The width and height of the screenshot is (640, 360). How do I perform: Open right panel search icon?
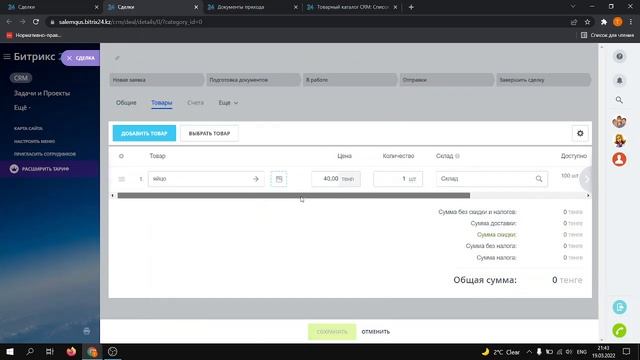pos(619,100)
